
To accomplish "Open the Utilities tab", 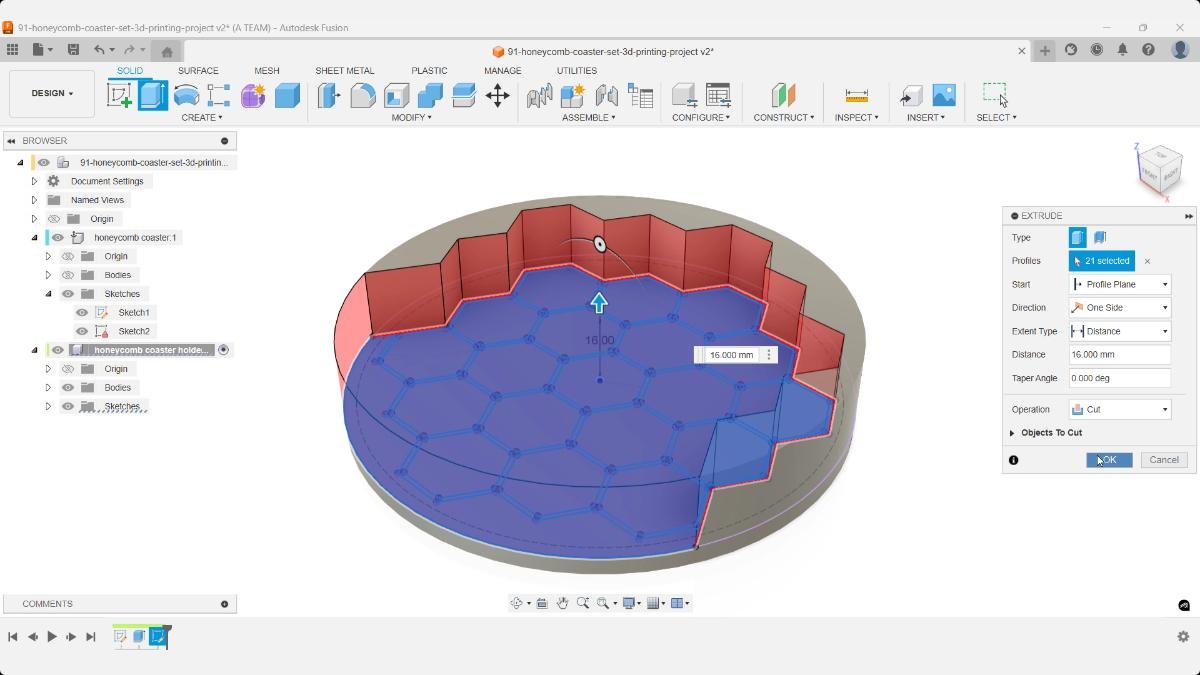I will (576, 70).
